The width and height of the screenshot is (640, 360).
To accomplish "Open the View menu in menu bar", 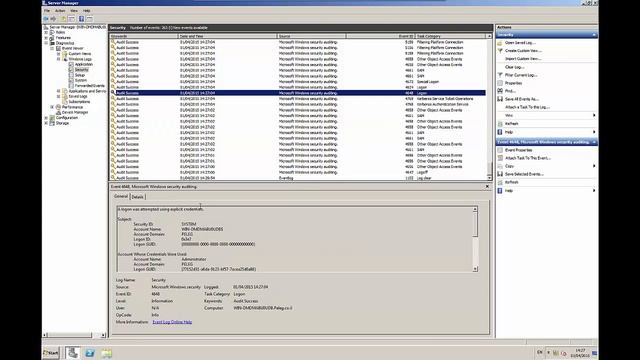I will (74, 11).
